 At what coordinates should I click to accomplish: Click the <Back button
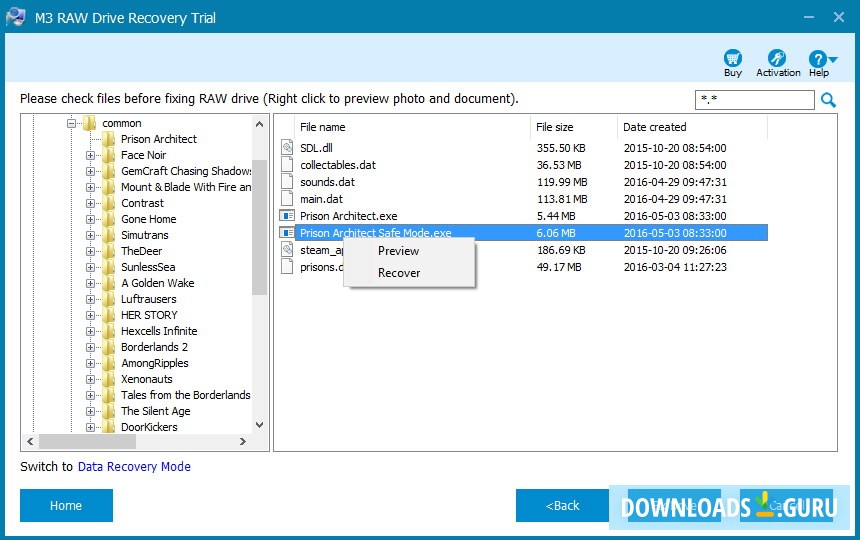click(562, 505)
